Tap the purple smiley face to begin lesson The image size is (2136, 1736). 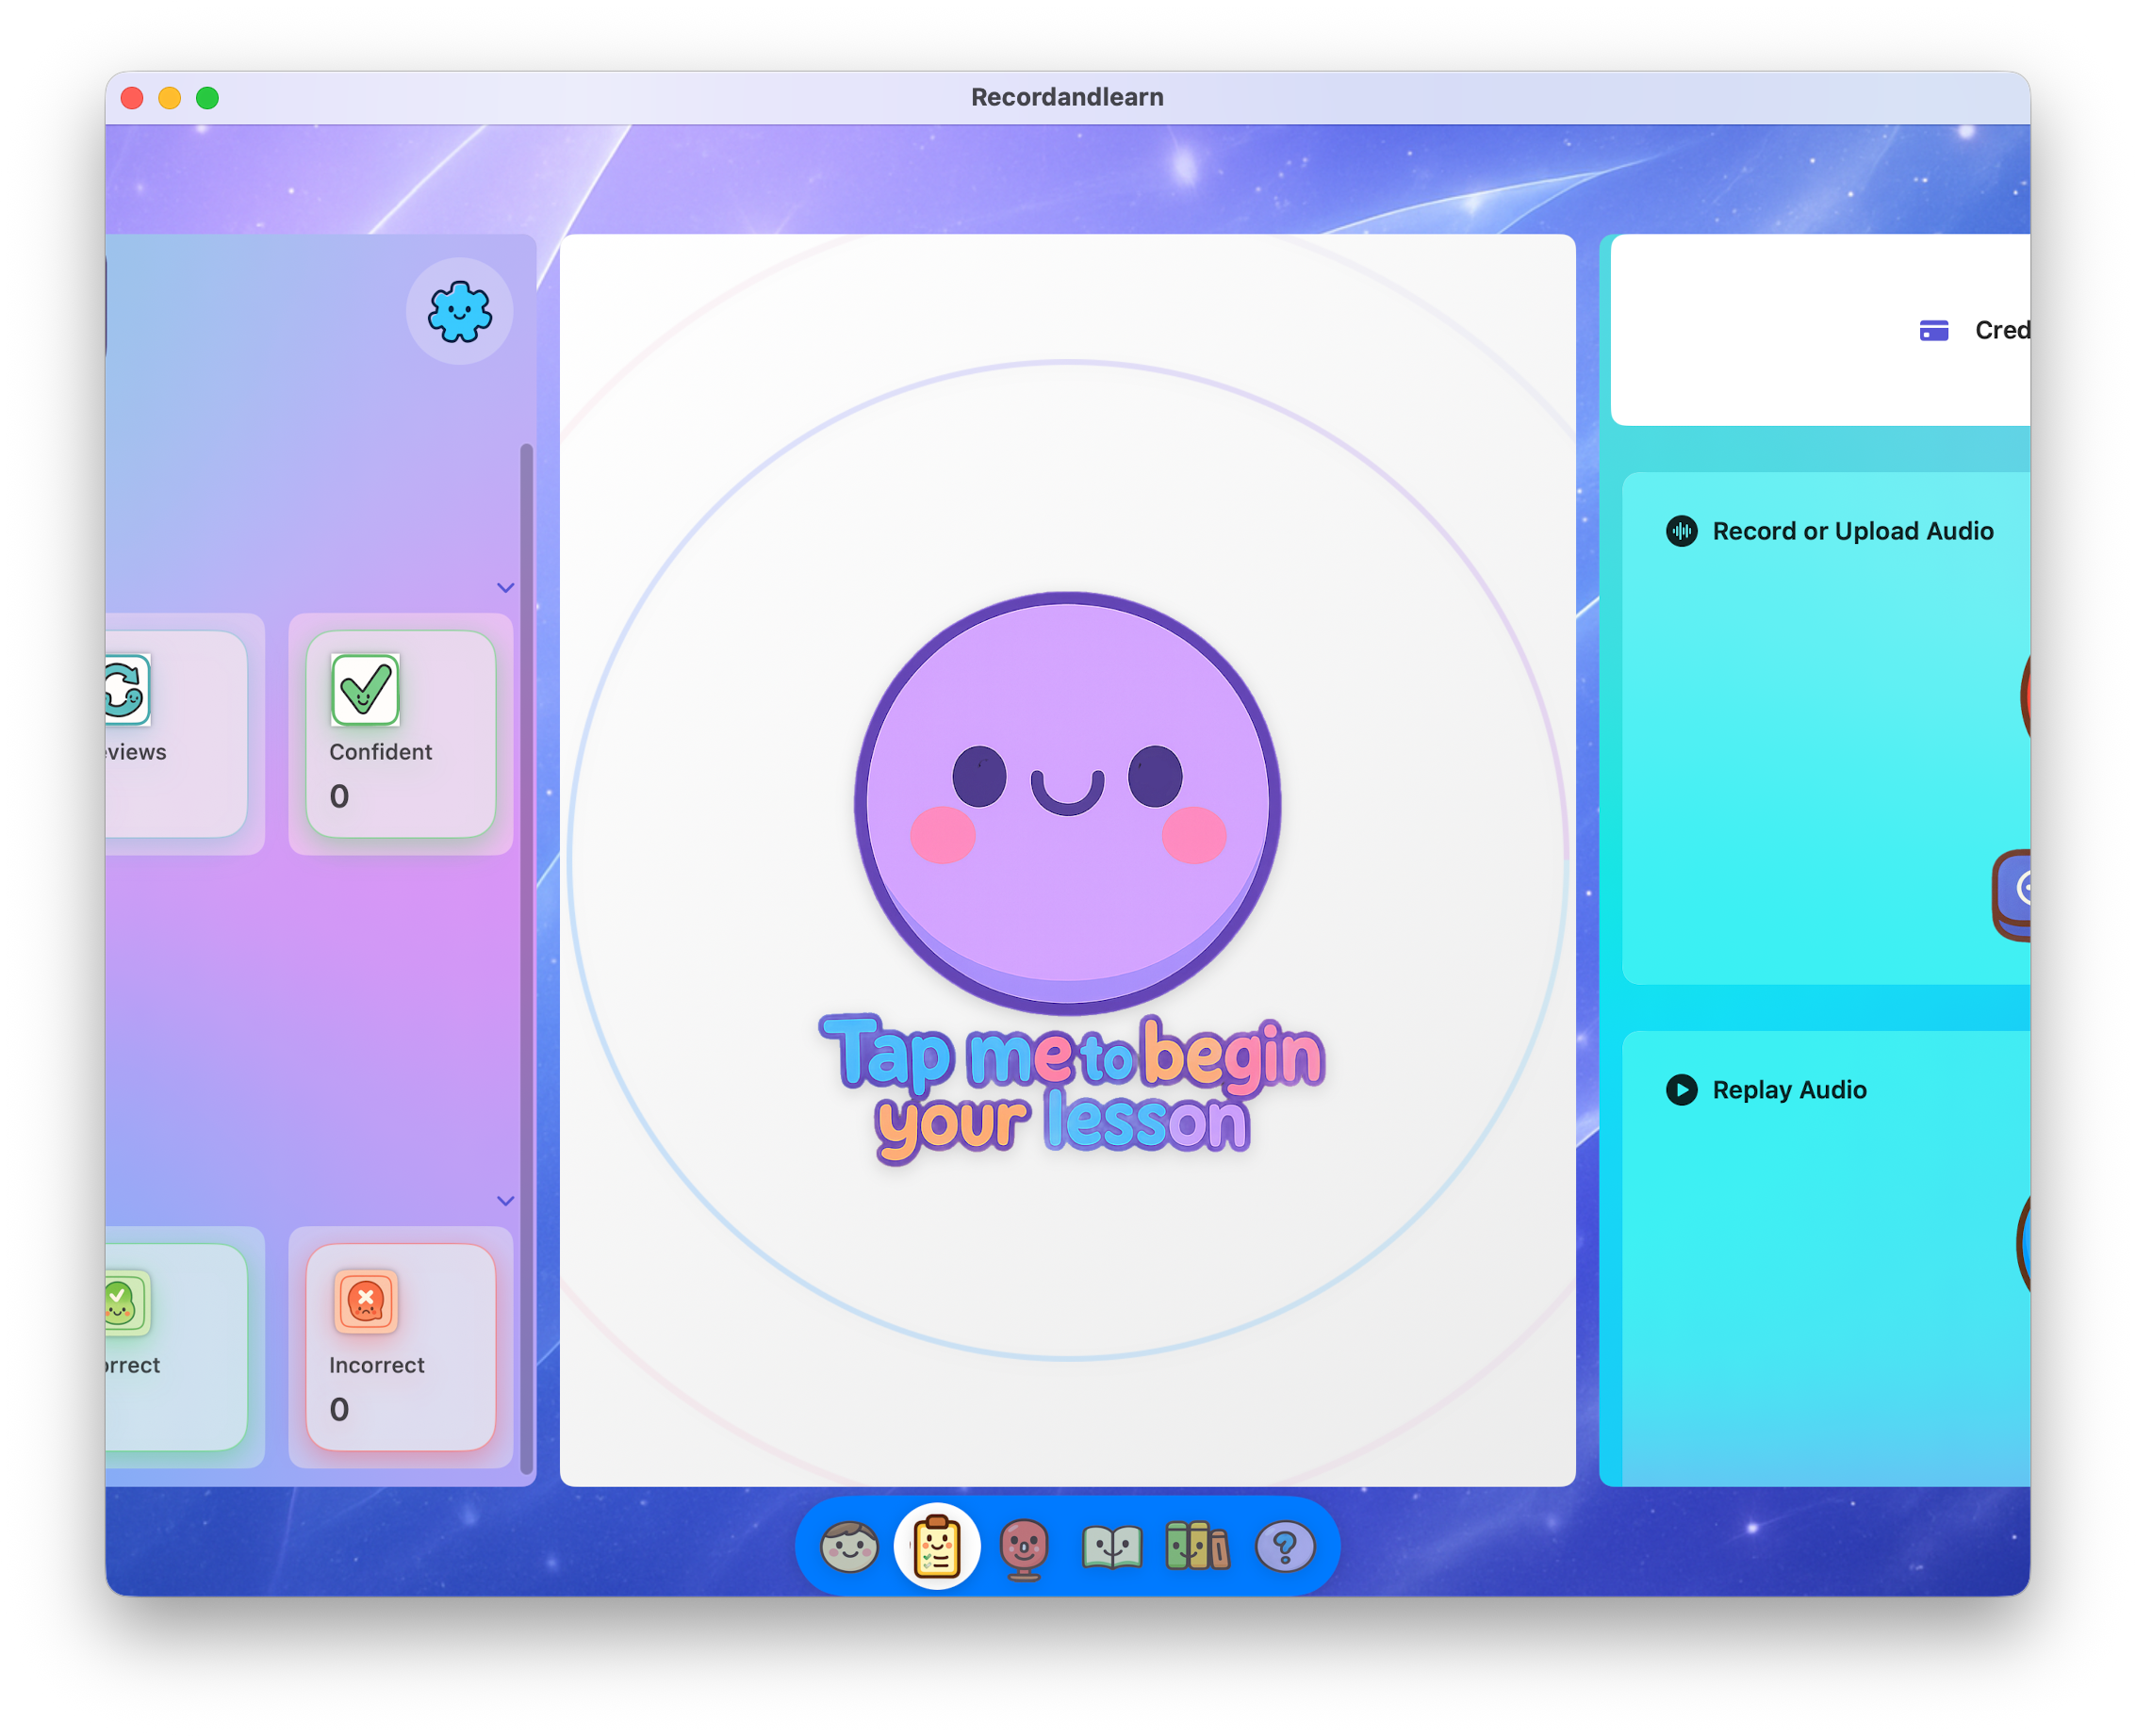click(x=1067, y=803)
